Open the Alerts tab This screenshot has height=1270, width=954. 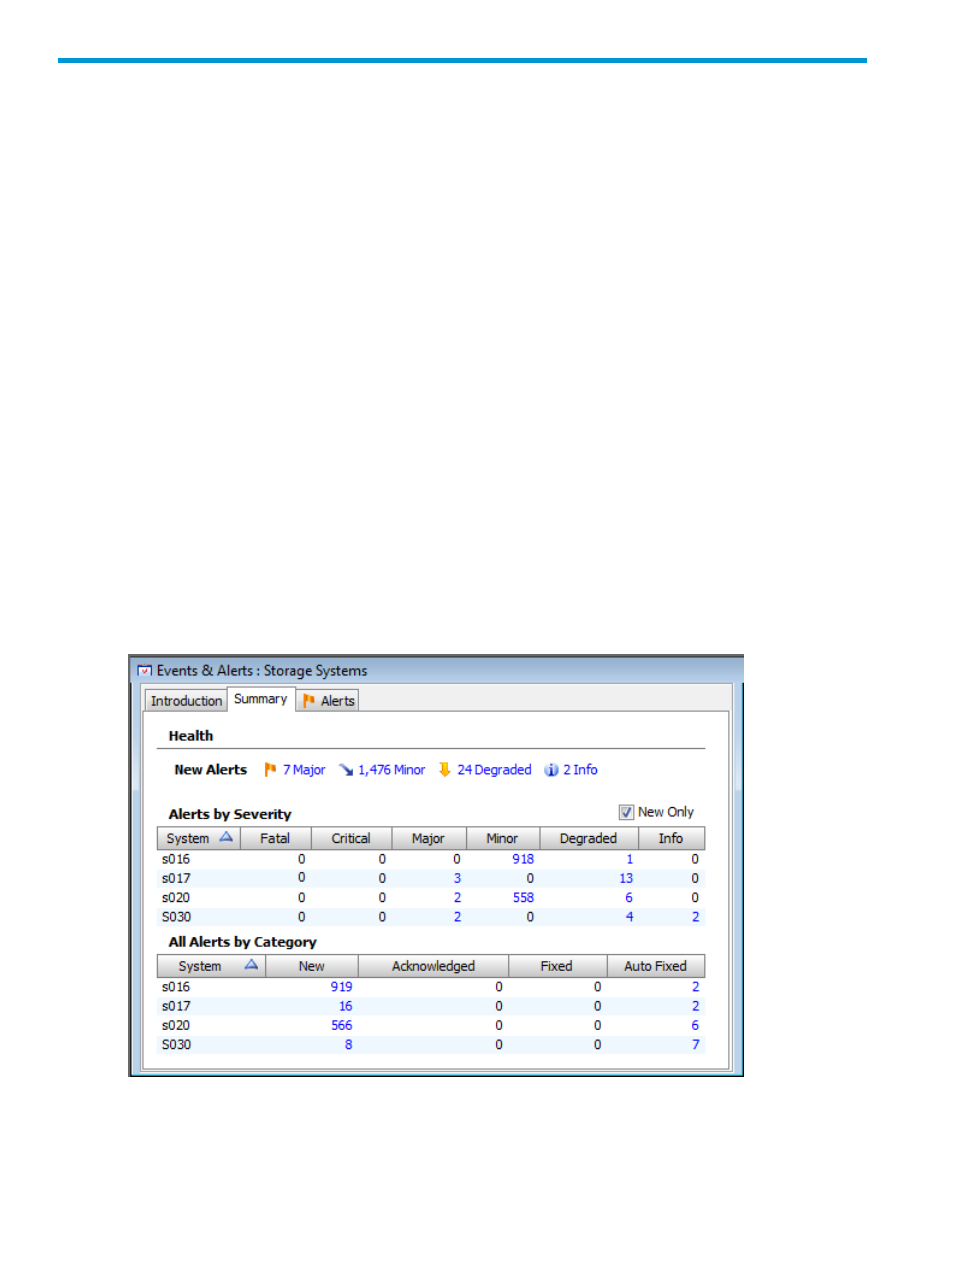tap(328, 701)
